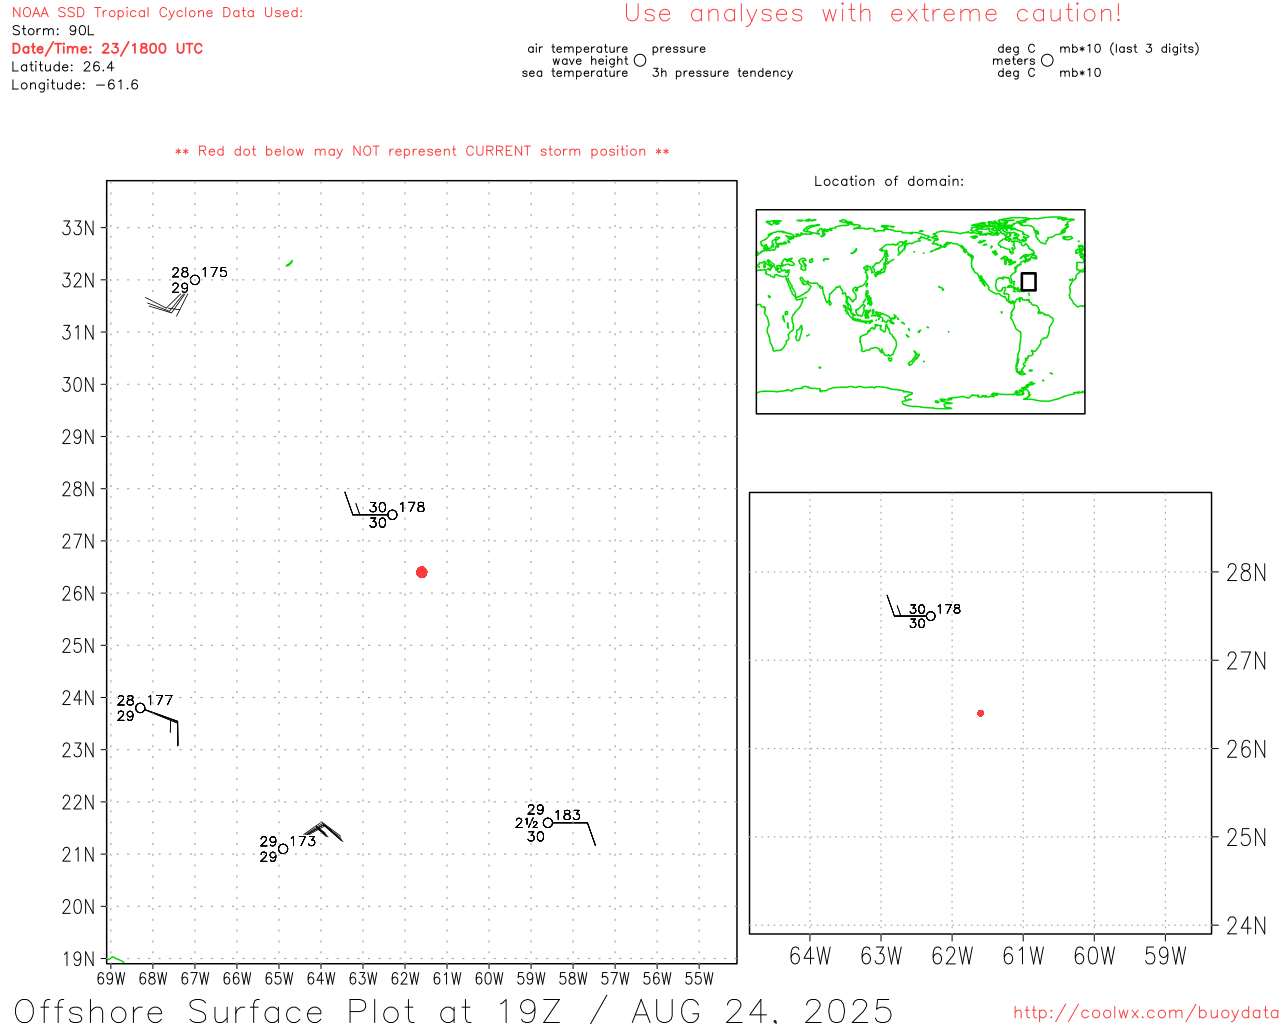Click 'sea temperature' legend label

tap(575, 73)
